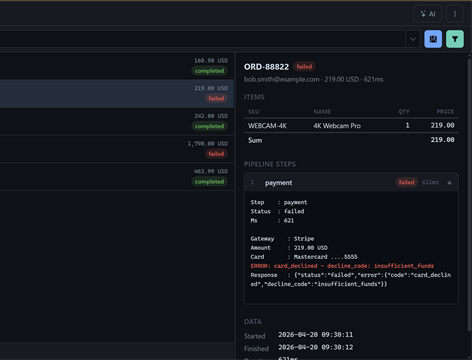The height and width of the screenshot is (360, 472).
Task: Open the three-dot more options menu
Action: point(455,14)
